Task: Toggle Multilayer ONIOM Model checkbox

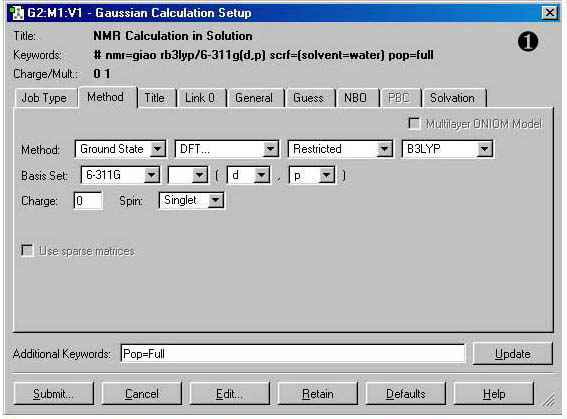Action: 414,124
